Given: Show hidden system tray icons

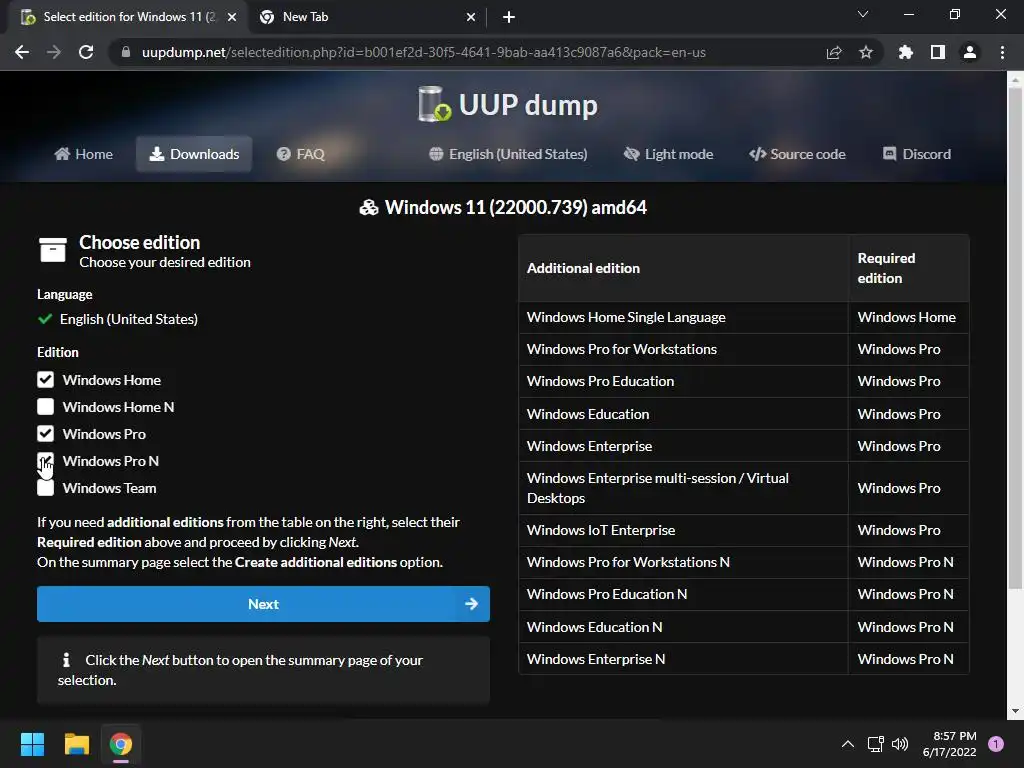Looking at the screenshot, I should point(847,744).
